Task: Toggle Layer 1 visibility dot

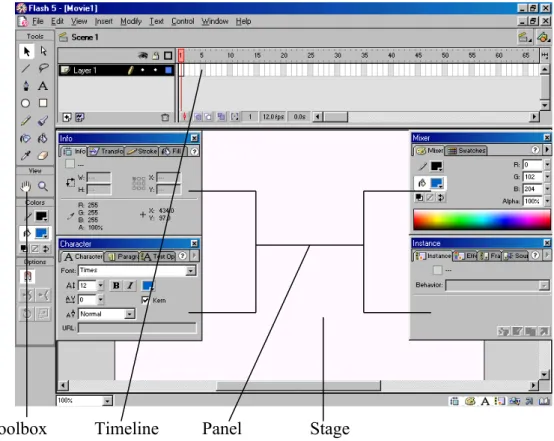Action: click(143, 70)
